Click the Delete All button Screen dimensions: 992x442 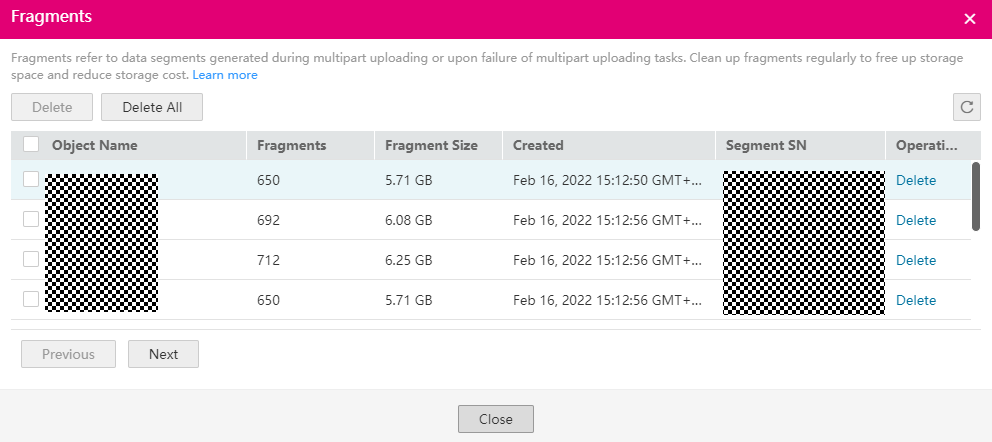click(152, 107)
